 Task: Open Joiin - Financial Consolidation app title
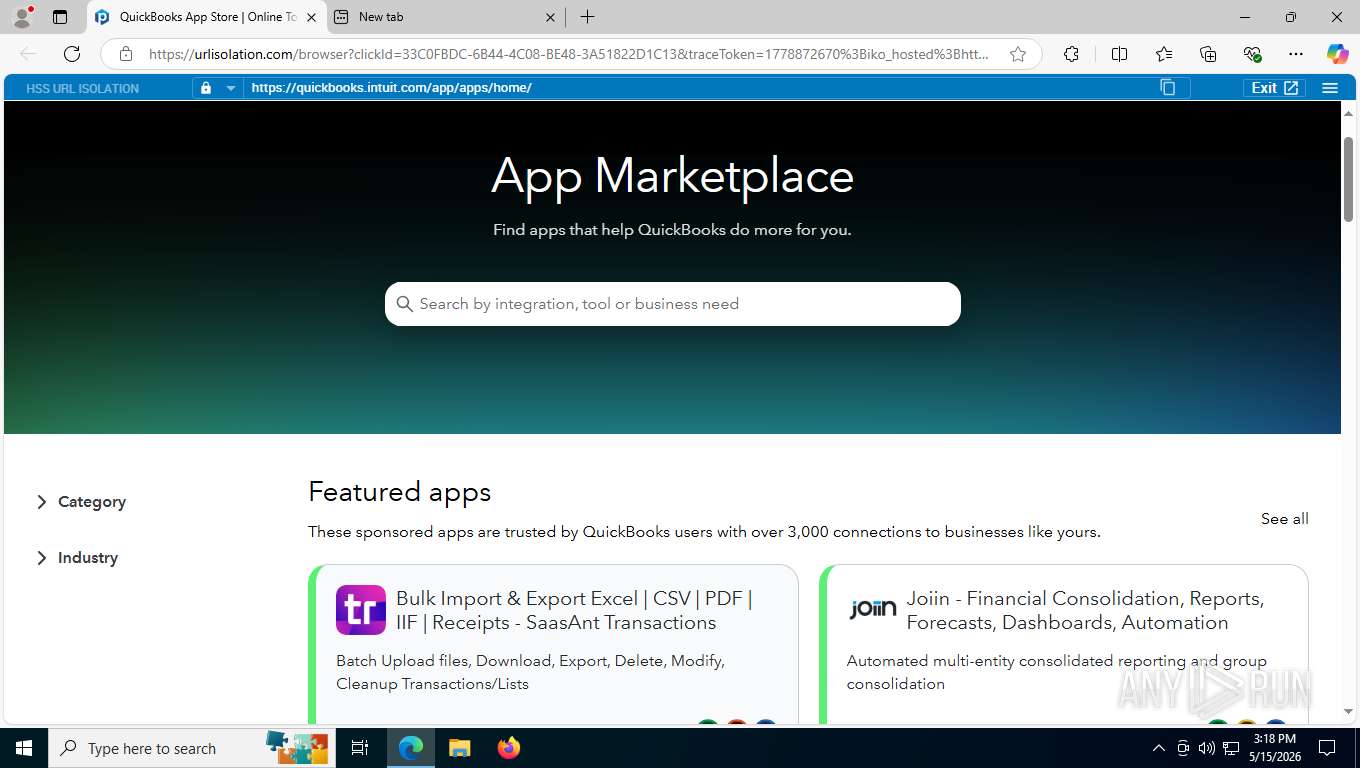[1085, 610]
